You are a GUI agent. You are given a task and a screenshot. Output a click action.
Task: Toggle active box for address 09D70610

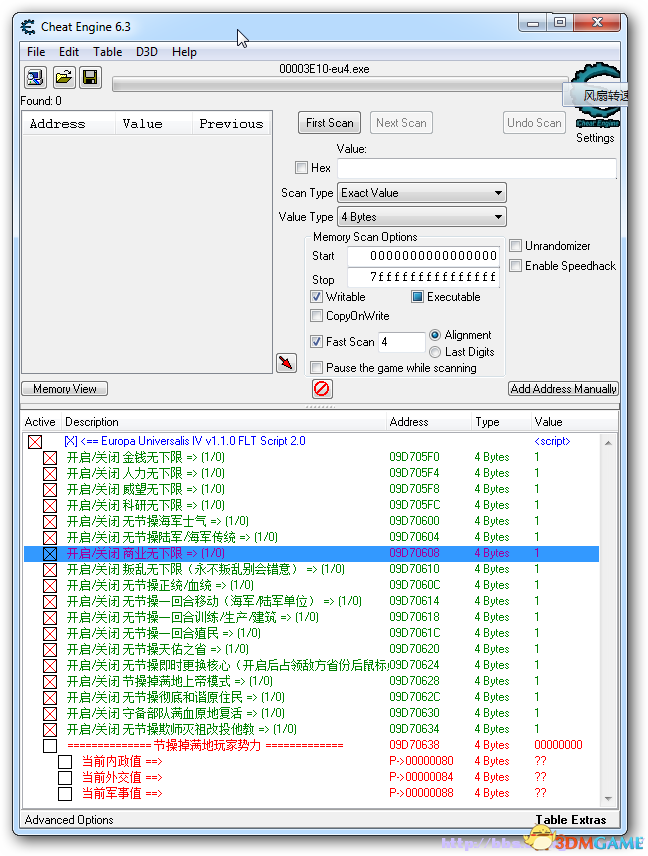[x=50, y=569]
